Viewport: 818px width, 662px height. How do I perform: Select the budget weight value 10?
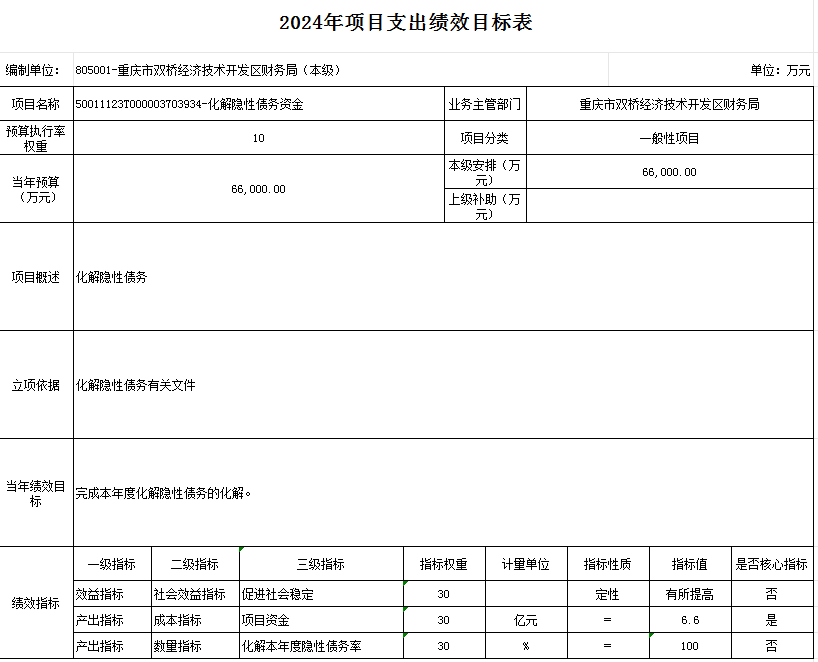(259, 138)
